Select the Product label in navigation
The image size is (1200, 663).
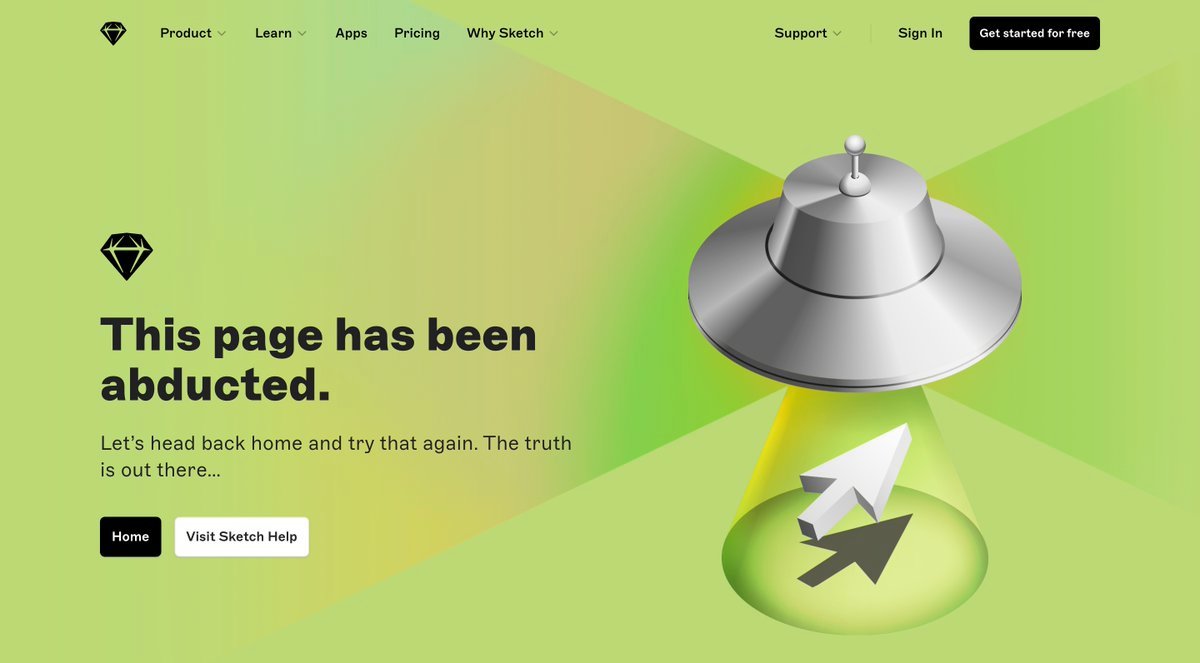(186, 33)
